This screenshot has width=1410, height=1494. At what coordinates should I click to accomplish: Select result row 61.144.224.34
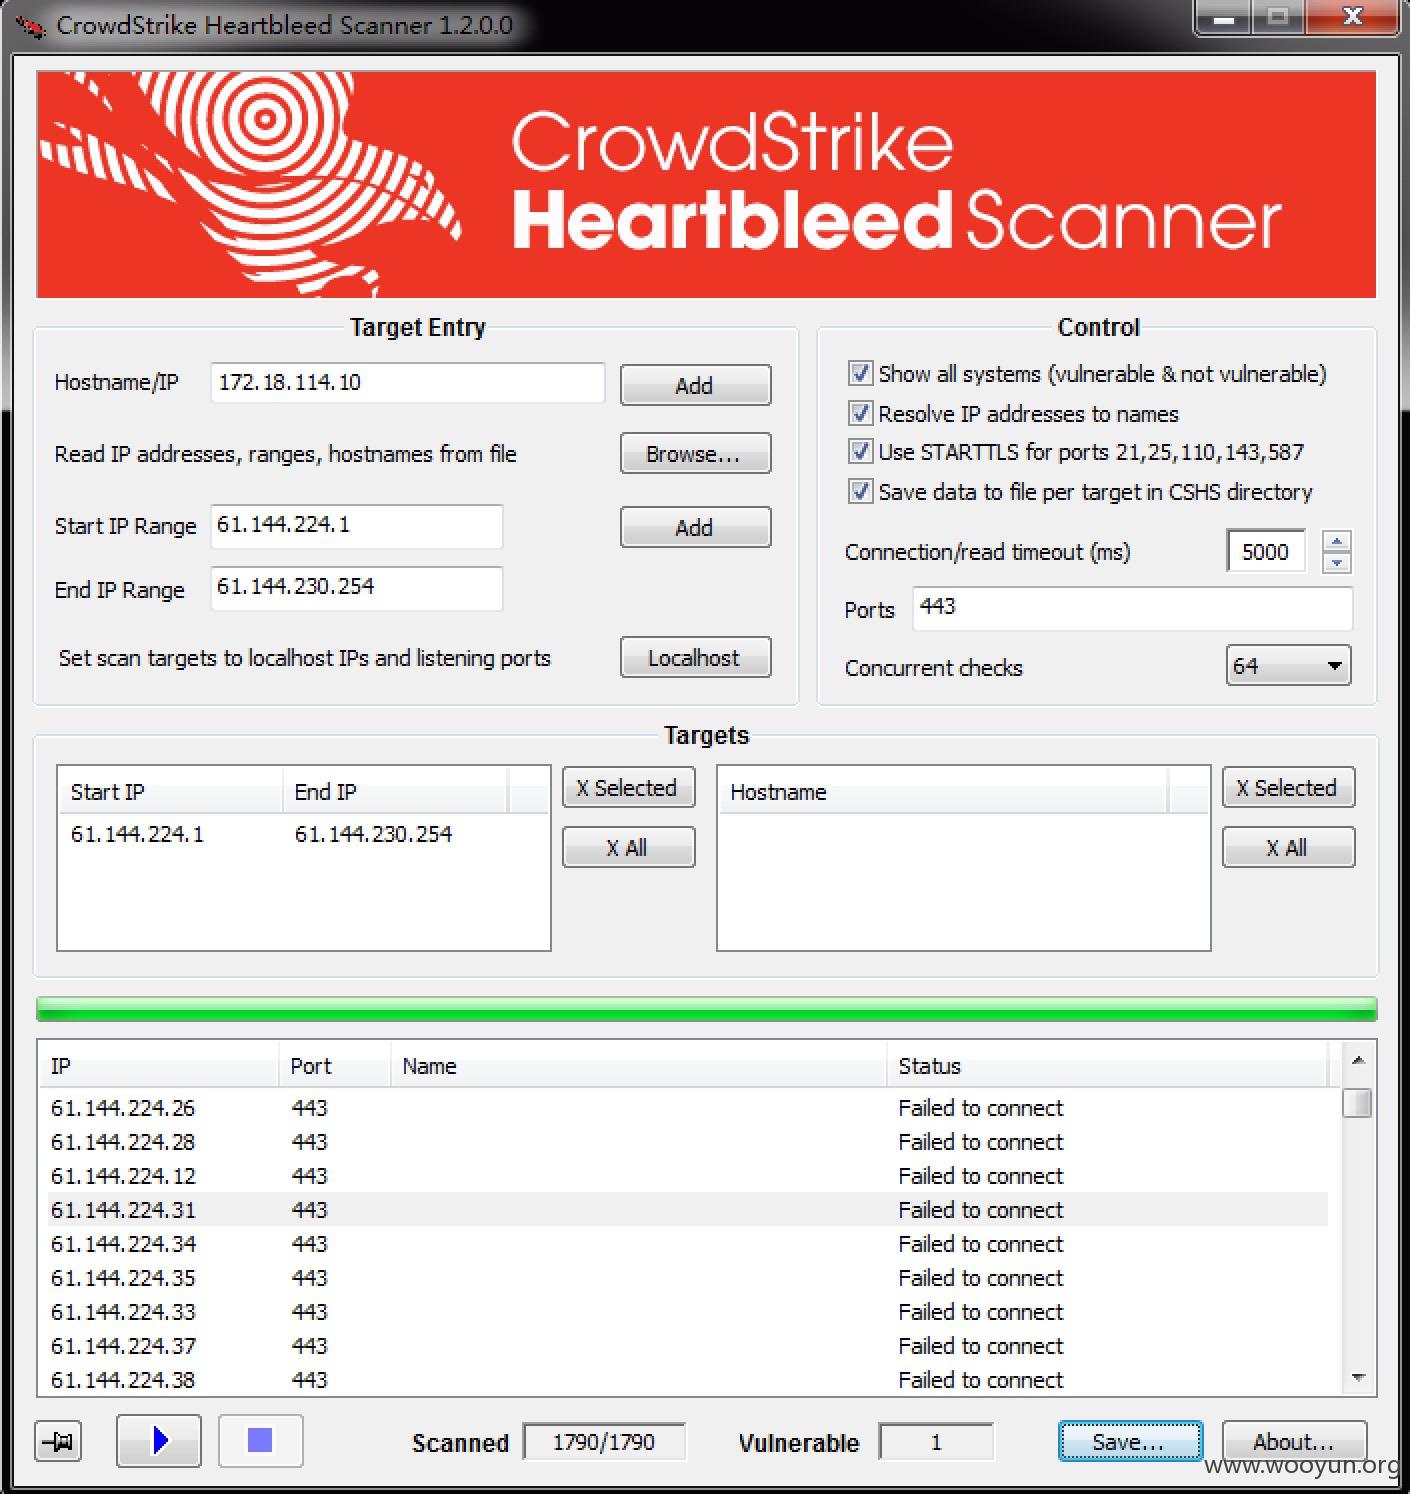[x=688, y=1244]
